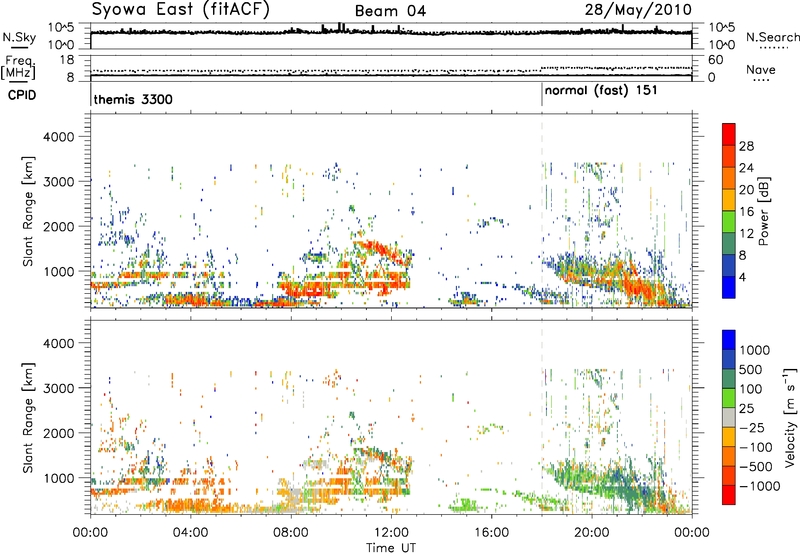This screenshot has height=554, width=800.
Task: Click the 12:00 time tick label
Action: (391, 533)
